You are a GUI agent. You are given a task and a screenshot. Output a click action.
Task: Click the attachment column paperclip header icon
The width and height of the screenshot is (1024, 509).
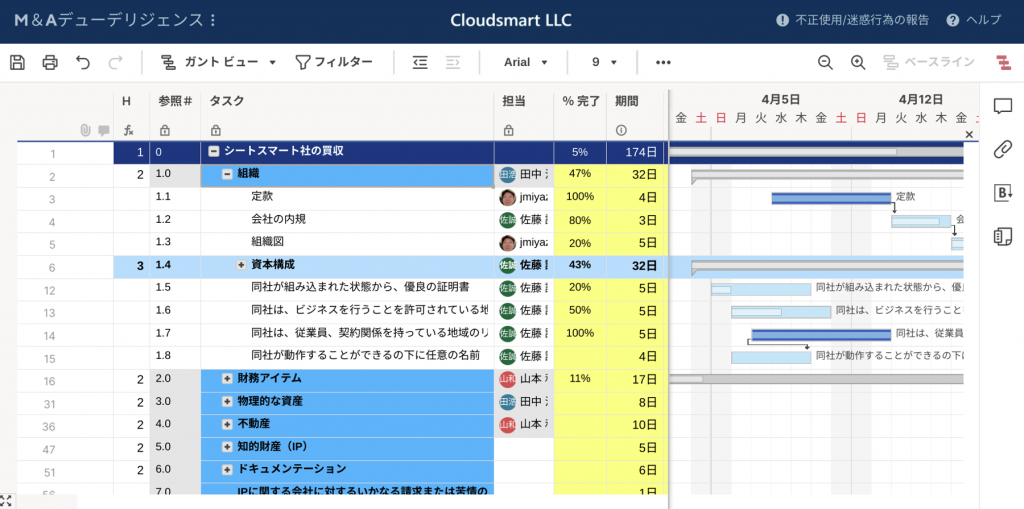[x=85, y=131]
